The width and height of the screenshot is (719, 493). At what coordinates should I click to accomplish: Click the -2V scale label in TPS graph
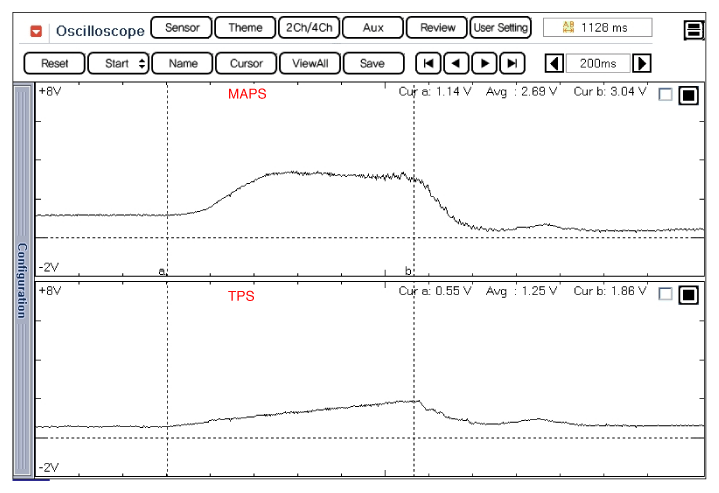point(49,467)
